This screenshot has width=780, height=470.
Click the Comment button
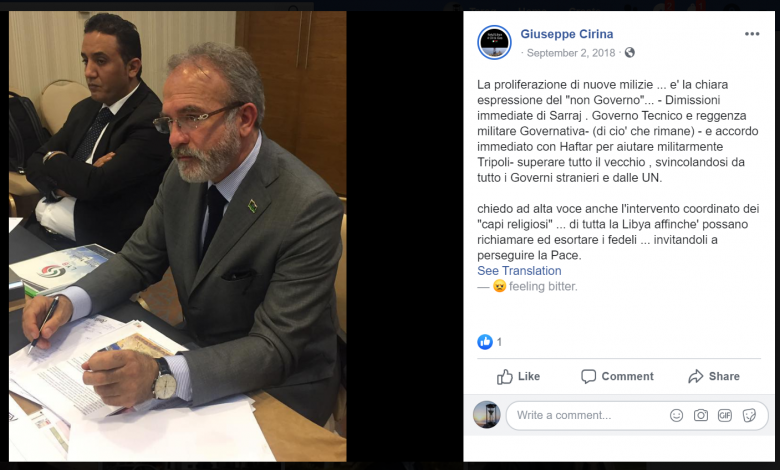click(x=617, y=376)
